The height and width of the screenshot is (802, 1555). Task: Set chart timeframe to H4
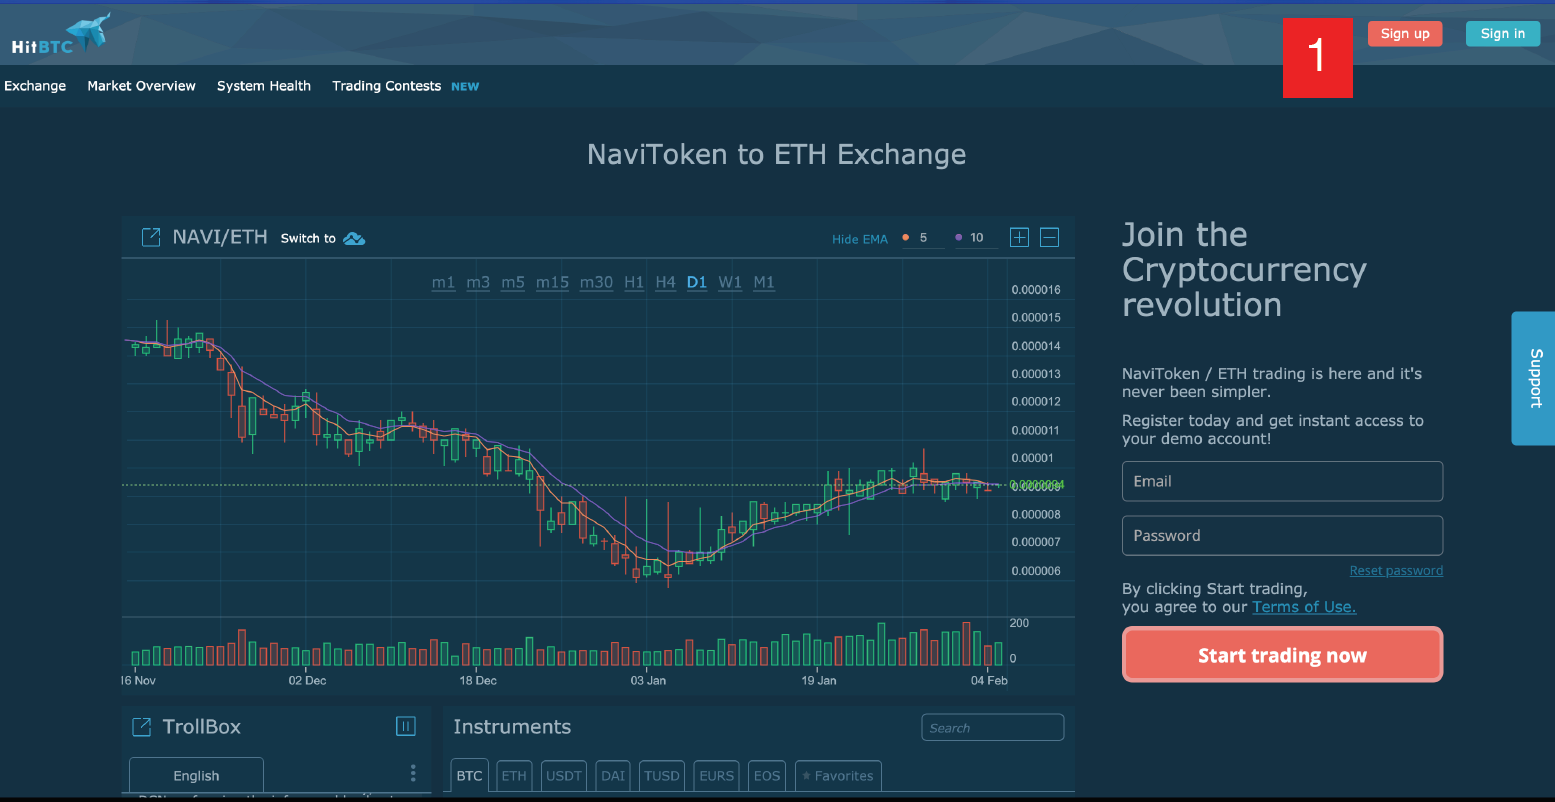coord(666,282)
